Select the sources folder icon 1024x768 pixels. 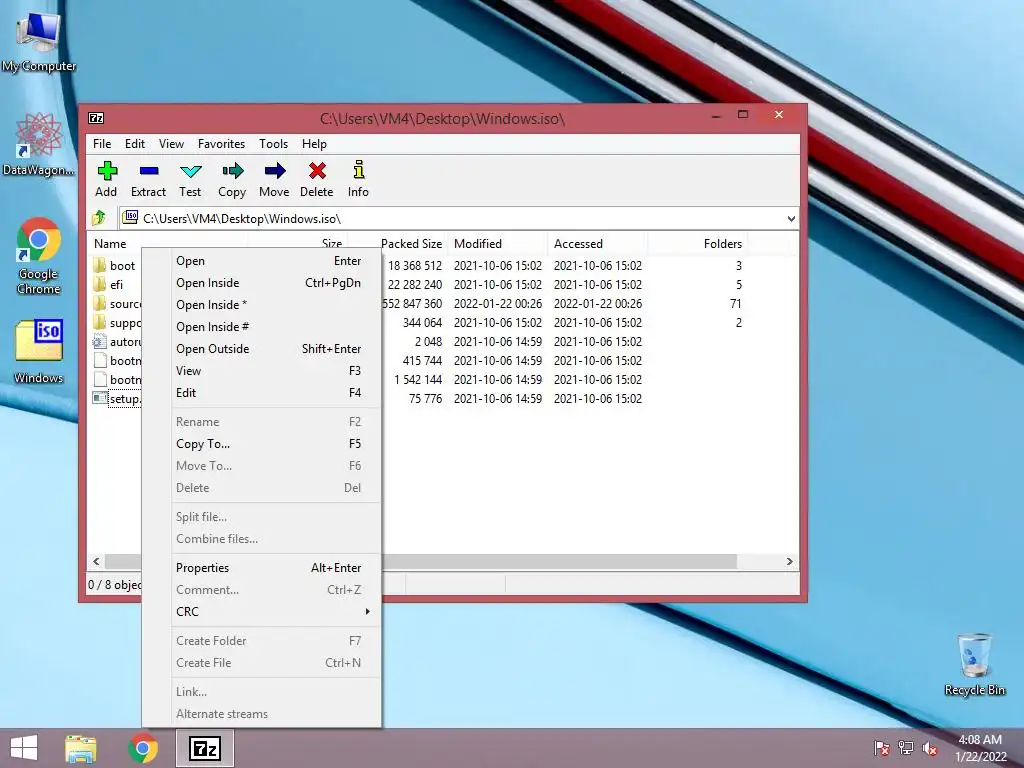click(x=99, y=303)
